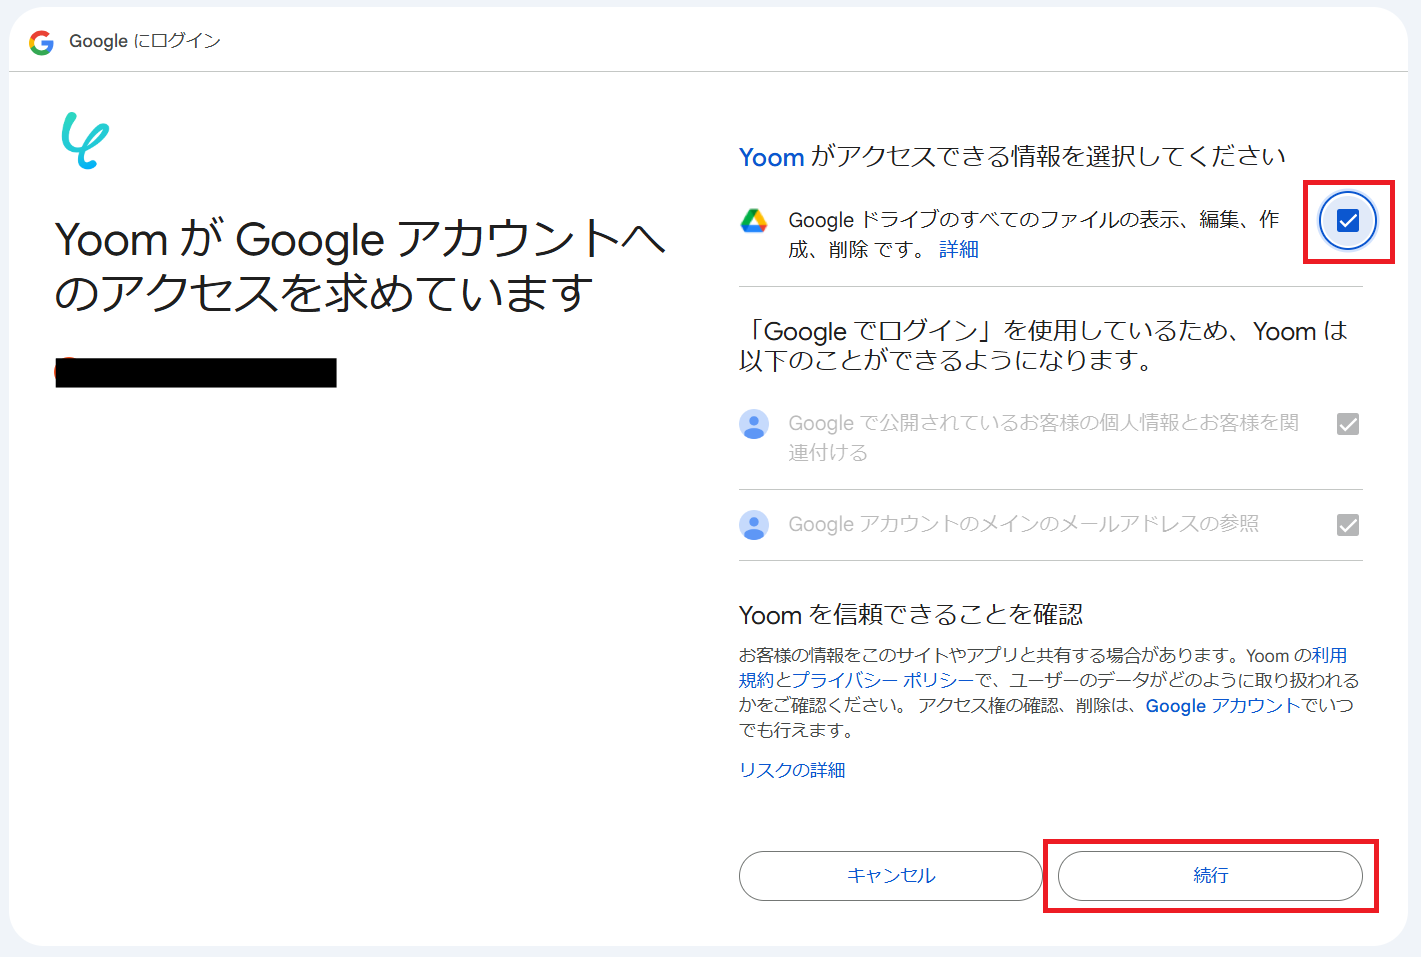This screenshot has width=1421, height=957.
Task: Click the disabled メールアドレスの参照 checkbox
Action: [x=1348, y=525]
